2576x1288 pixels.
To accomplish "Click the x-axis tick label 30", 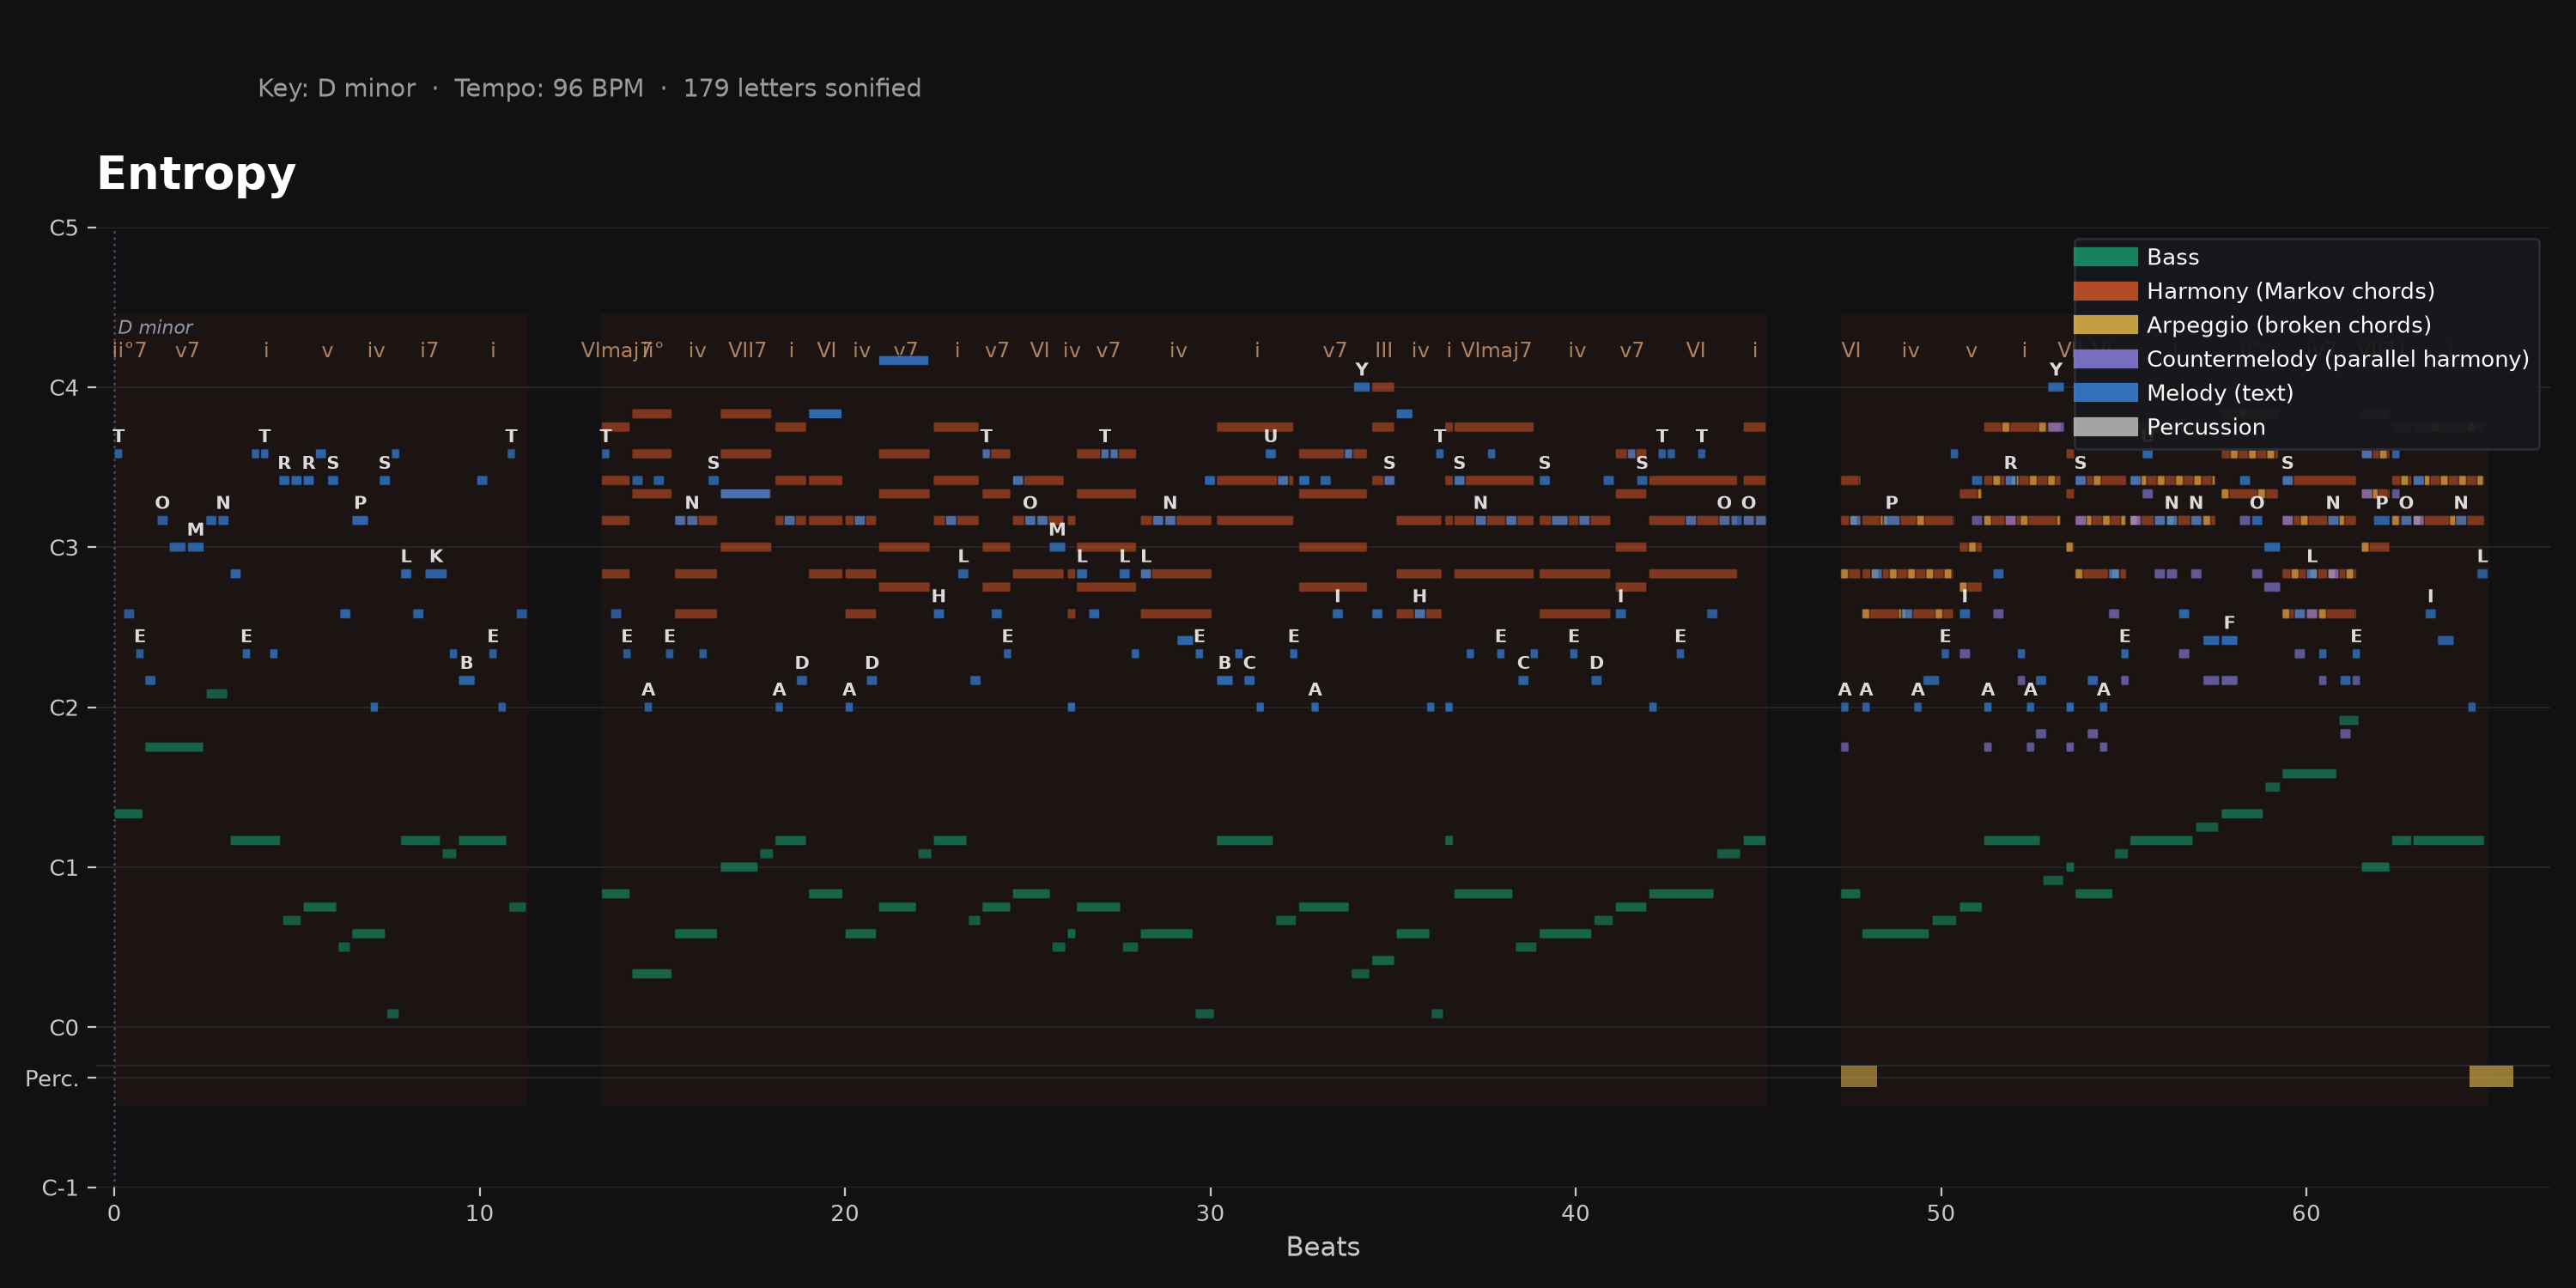I will pos(1210,1213).
